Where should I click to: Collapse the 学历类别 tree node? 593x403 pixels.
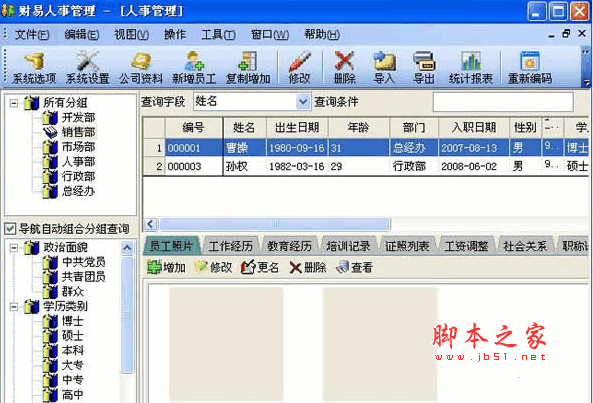[14, 307]
